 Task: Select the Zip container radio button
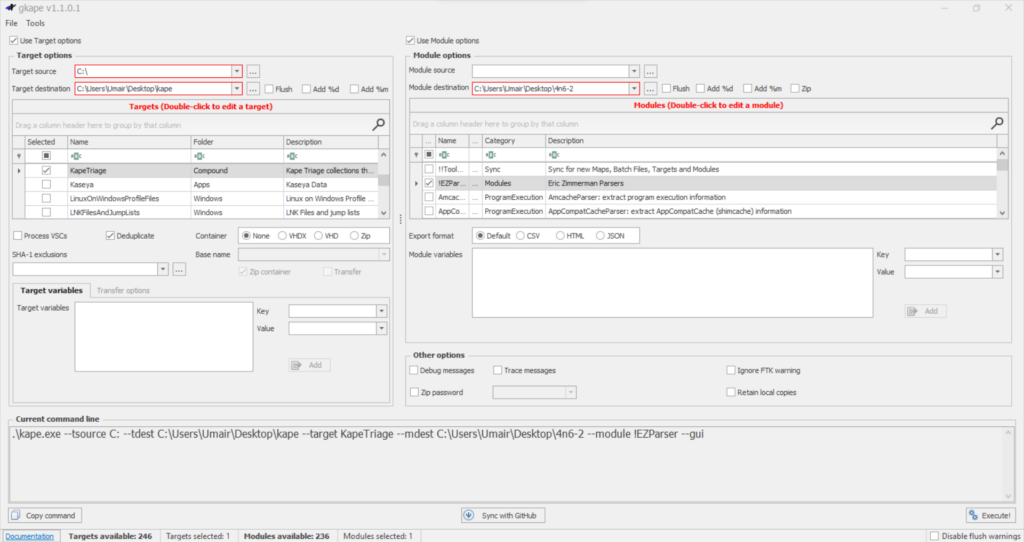[354, 236]
